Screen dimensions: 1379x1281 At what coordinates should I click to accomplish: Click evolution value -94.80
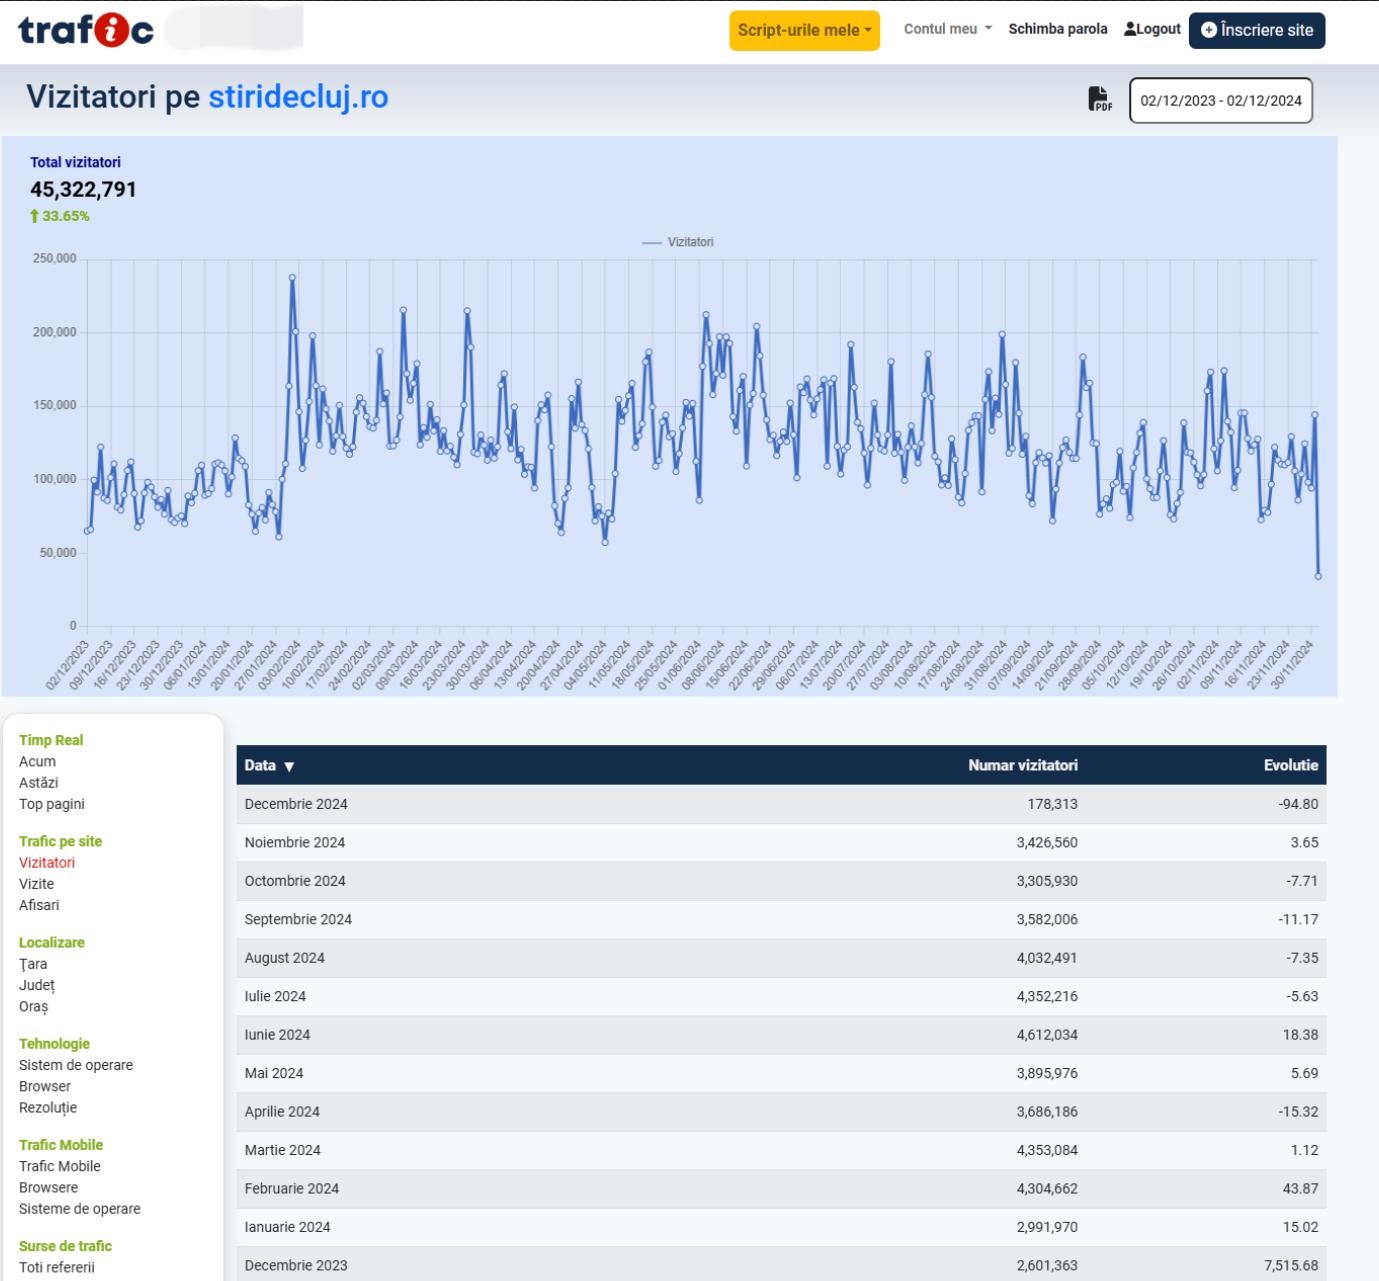click(x=1299, y=804)
